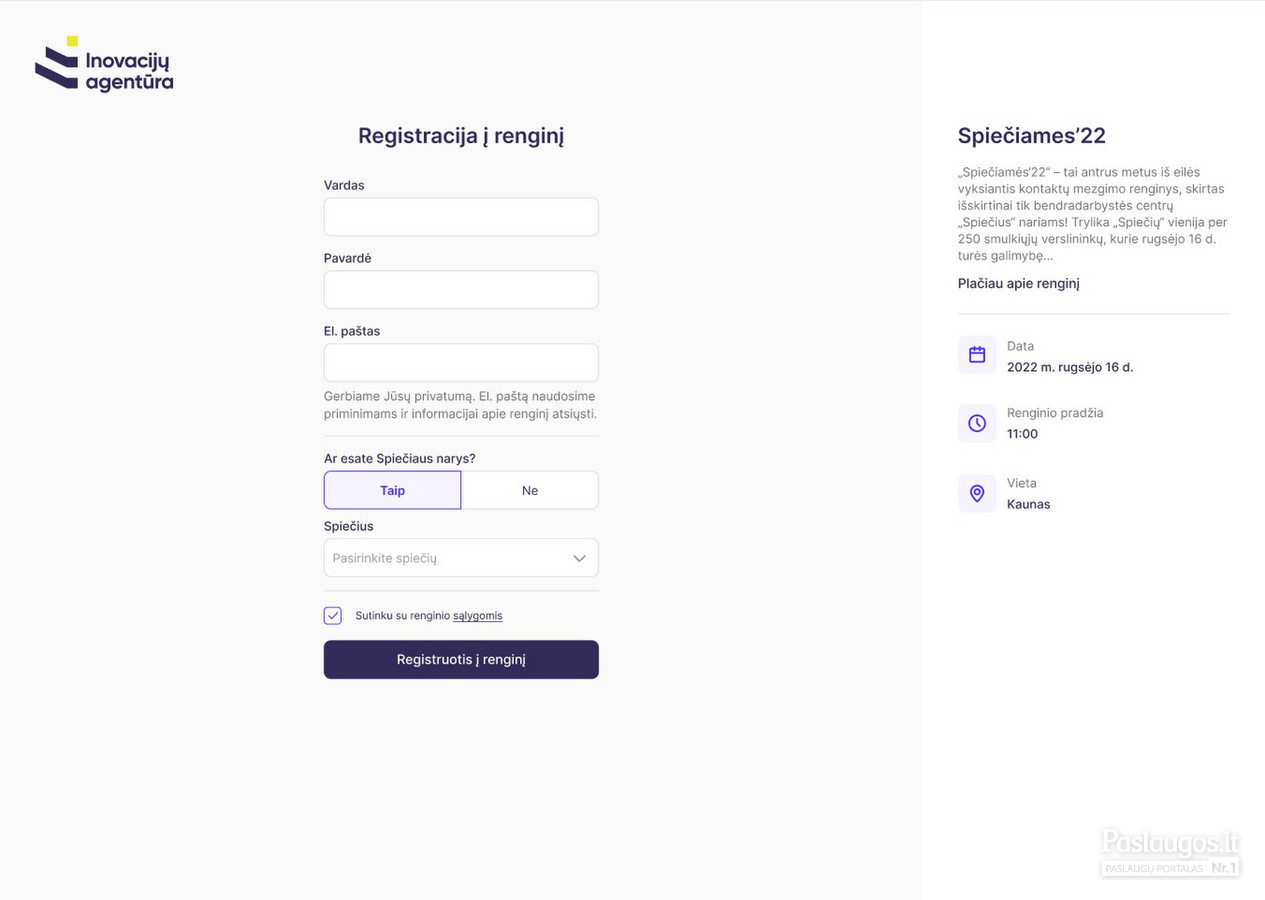
Task: Click the calendar icon beside Data
Action: coord(977,355)
